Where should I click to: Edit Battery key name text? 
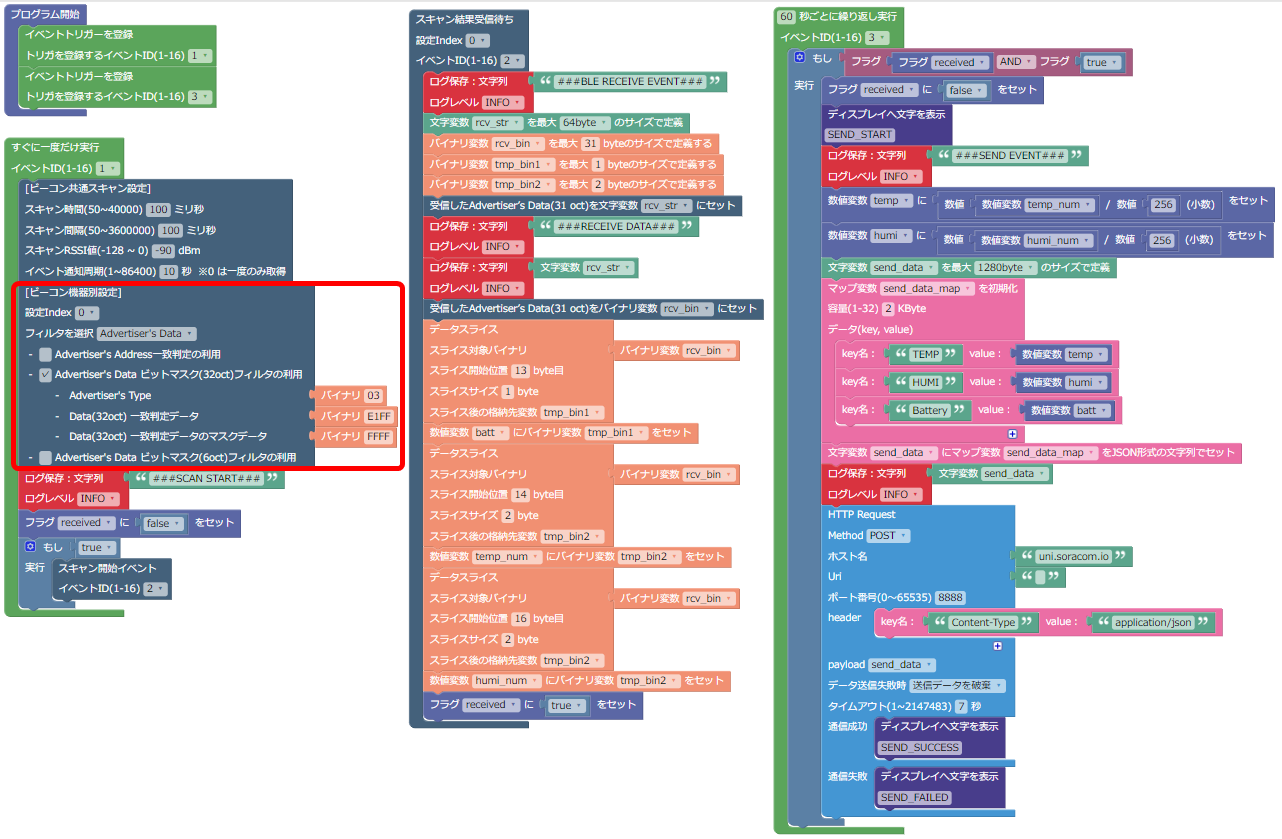[x=932, y=410]
